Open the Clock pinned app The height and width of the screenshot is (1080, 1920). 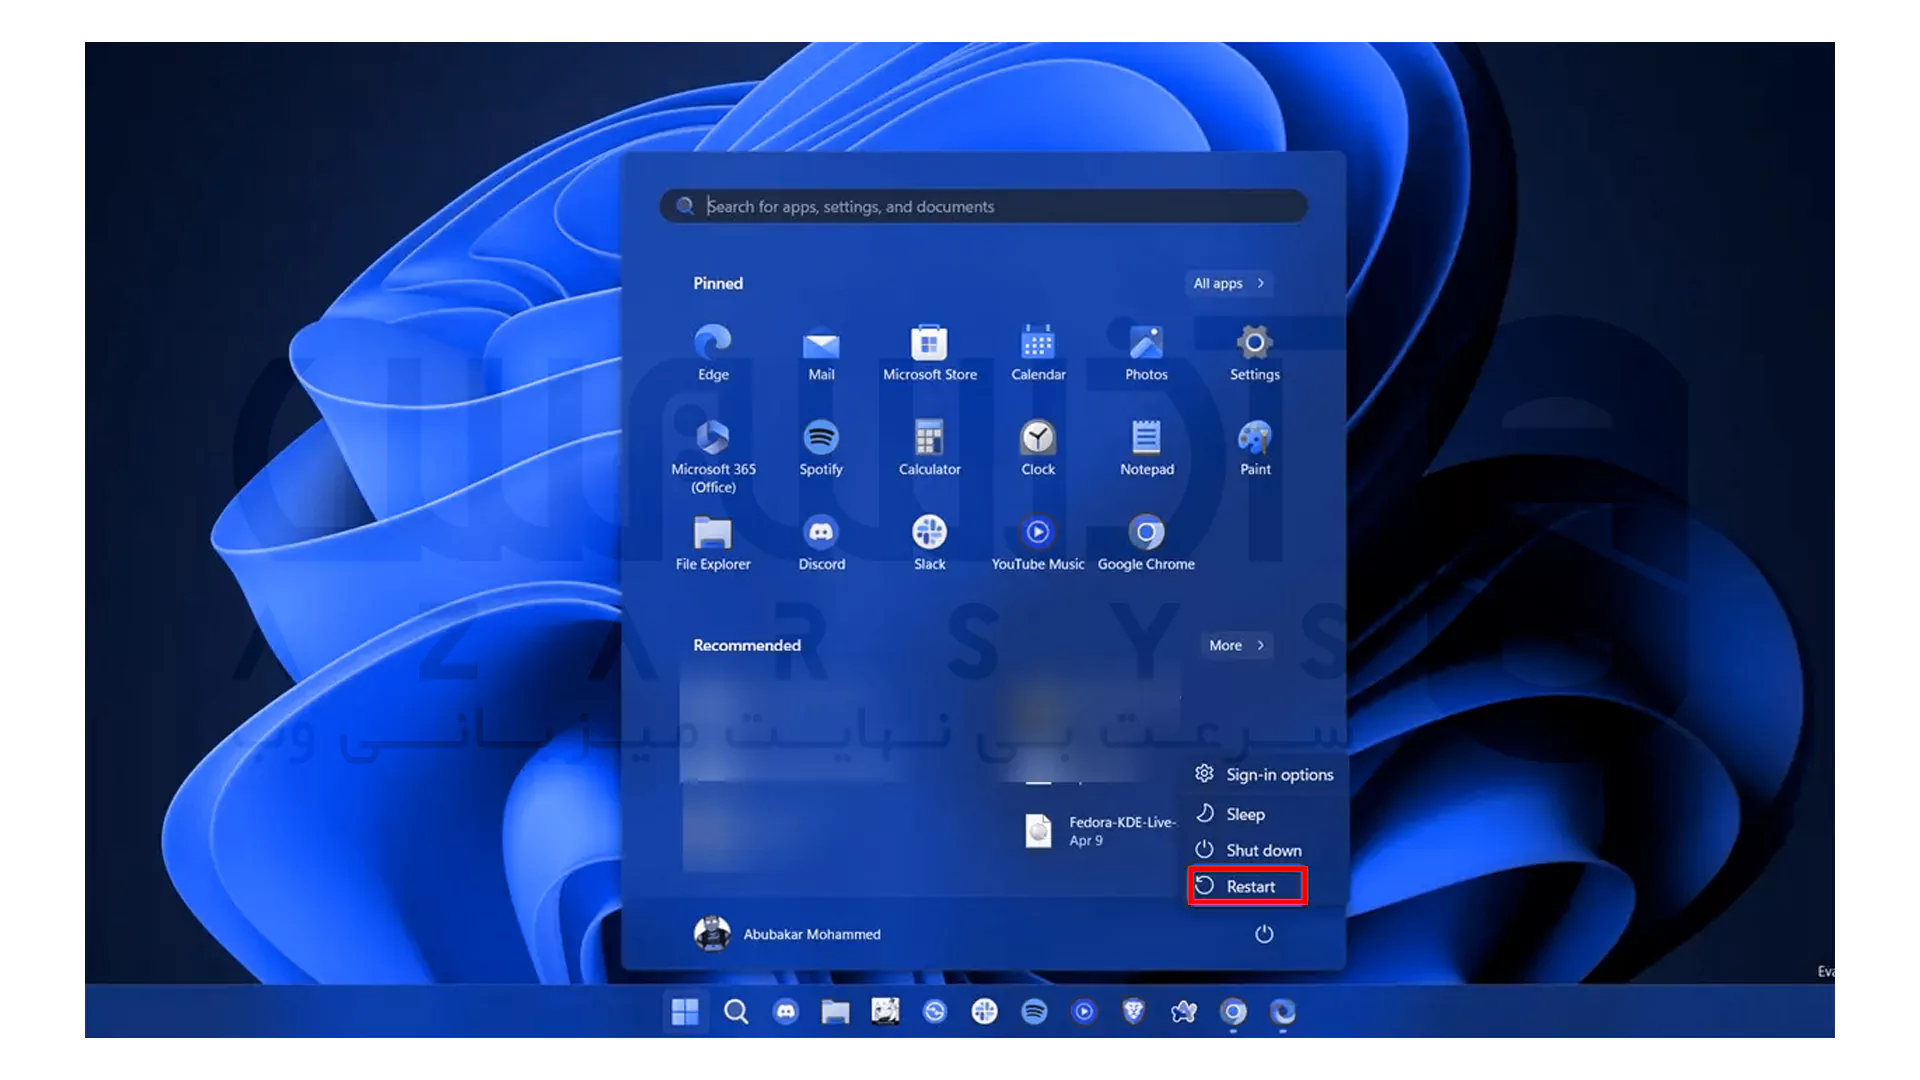click(x=1038, y=447)
